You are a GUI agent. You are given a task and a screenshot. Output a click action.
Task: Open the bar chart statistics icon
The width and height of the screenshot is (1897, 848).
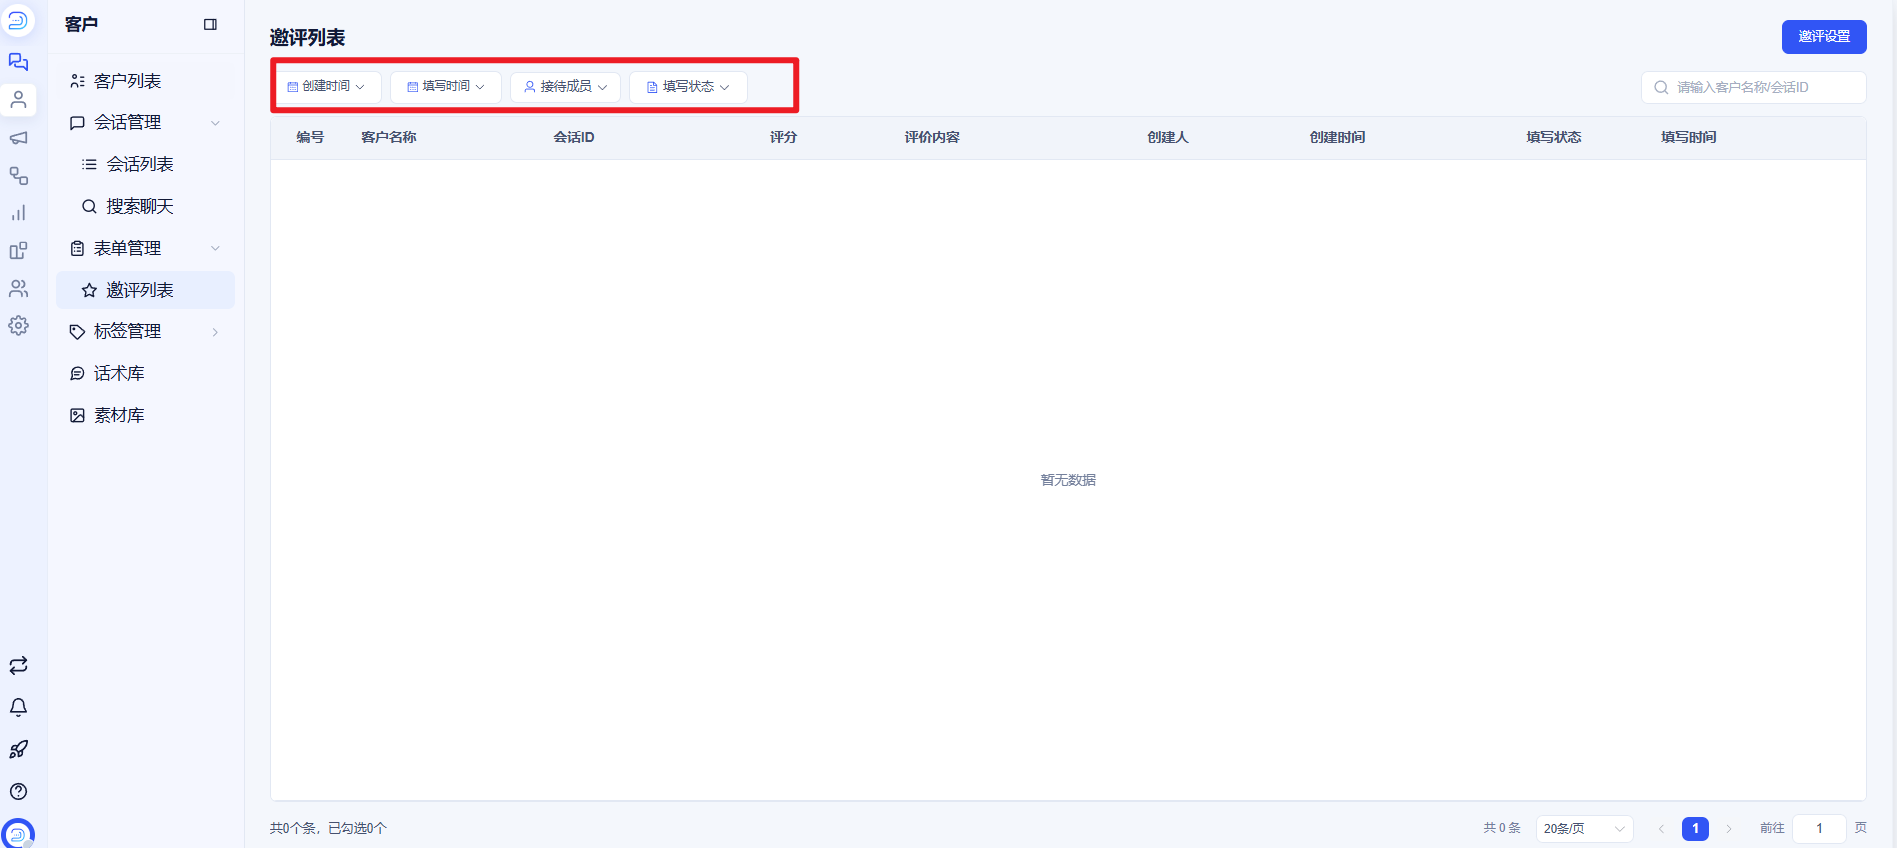pyautogui.click(x=18, y=213)
